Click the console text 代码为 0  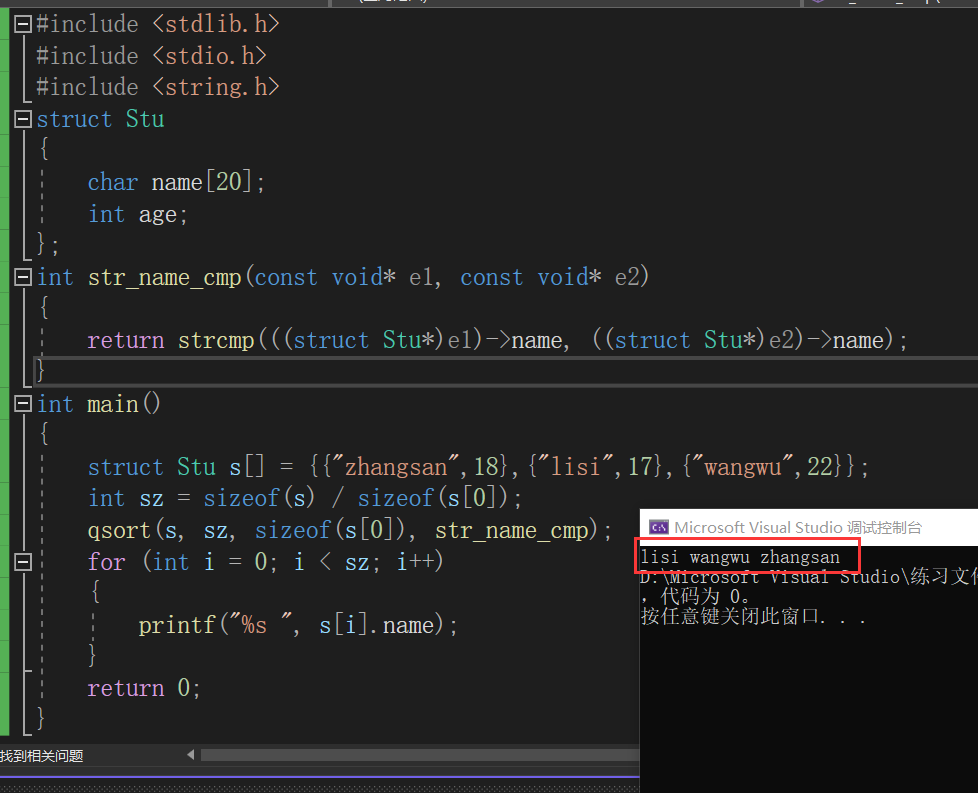tap(705, 596)
